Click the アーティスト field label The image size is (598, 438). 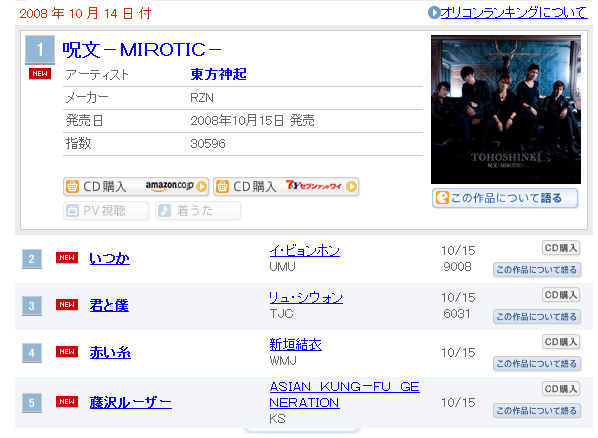(x=97, y=74)
